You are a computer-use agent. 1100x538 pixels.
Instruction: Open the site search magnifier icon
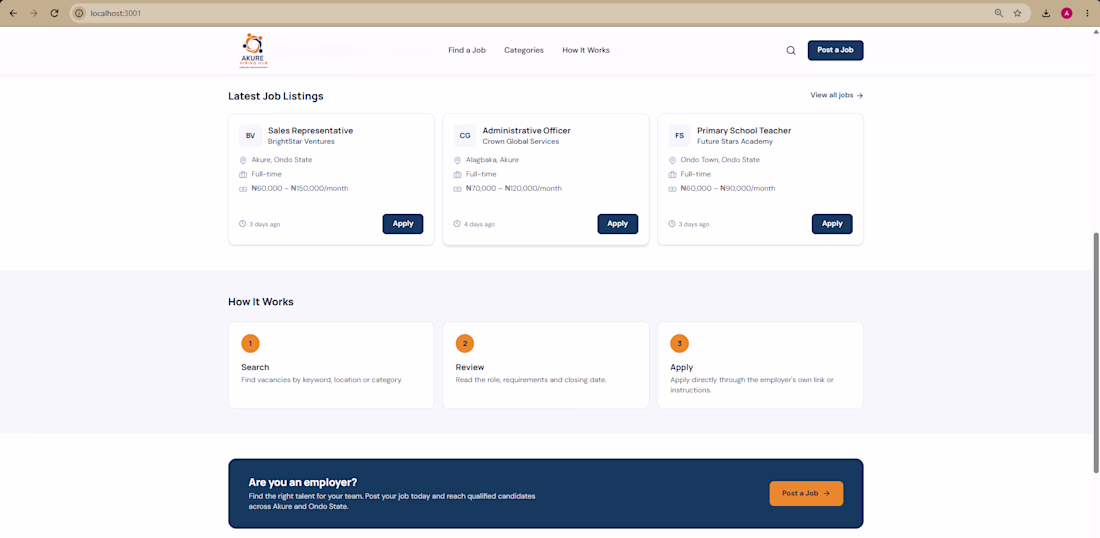point(791,51)
